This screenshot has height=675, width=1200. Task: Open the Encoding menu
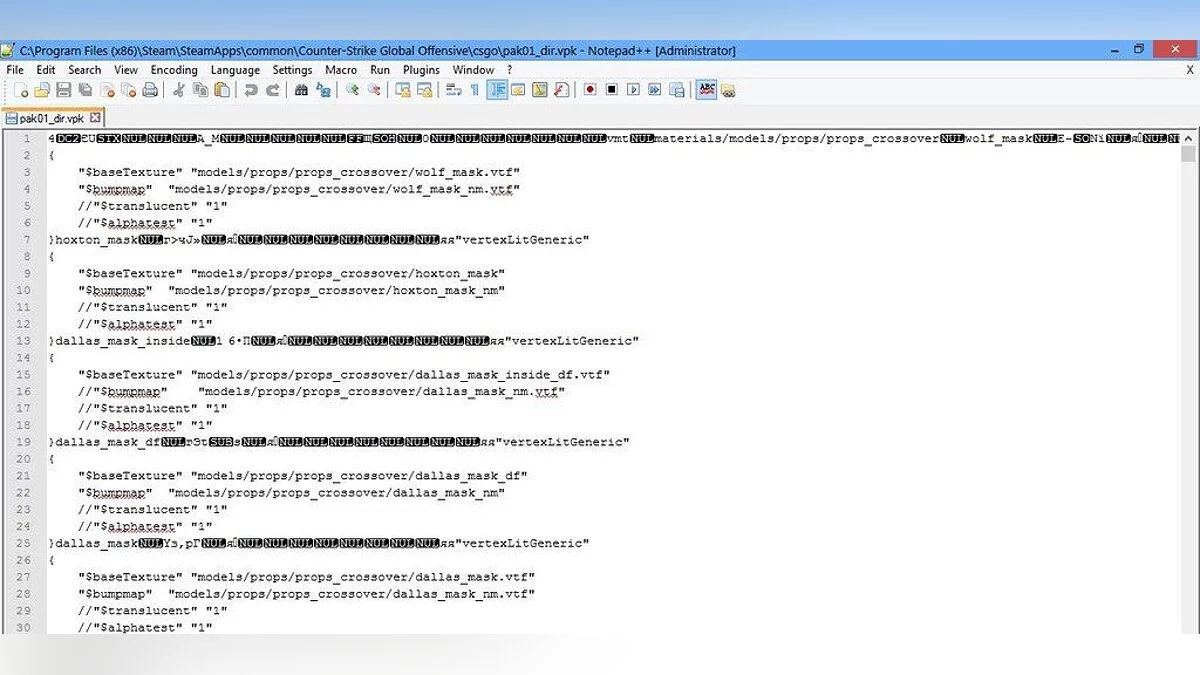pyautogui.click(x=174, y=70)
